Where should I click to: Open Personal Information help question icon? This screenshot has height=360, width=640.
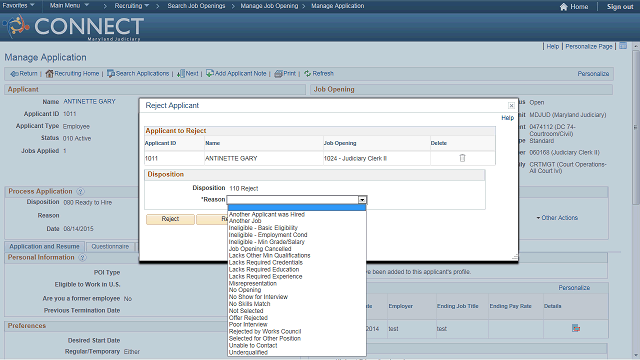pyautogui.click(x=82, y=258)
